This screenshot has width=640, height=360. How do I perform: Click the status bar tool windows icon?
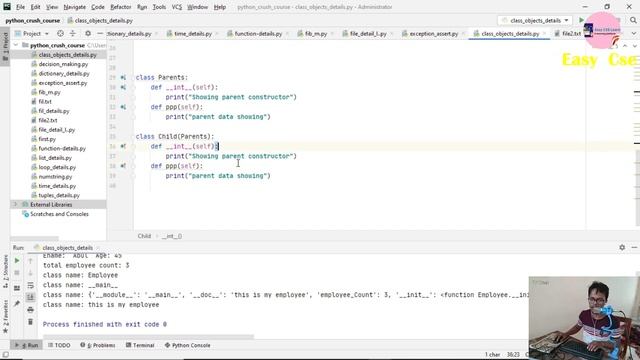click(5, 355)
